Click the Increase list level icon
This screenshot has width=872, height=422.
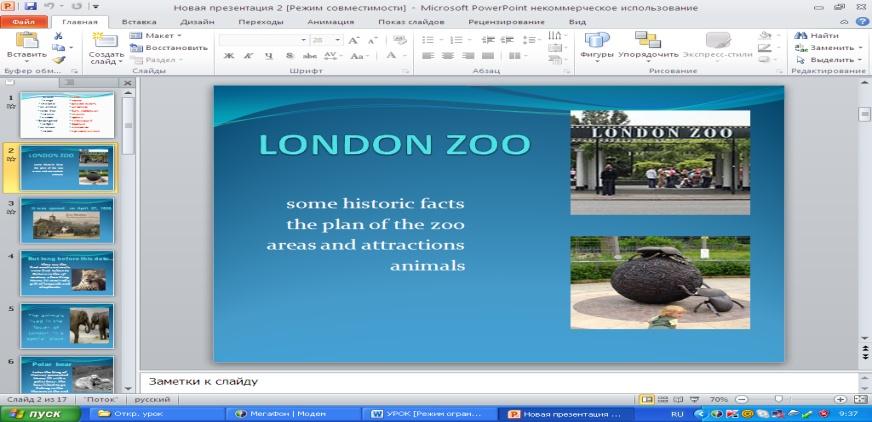(x=507, y=40)
